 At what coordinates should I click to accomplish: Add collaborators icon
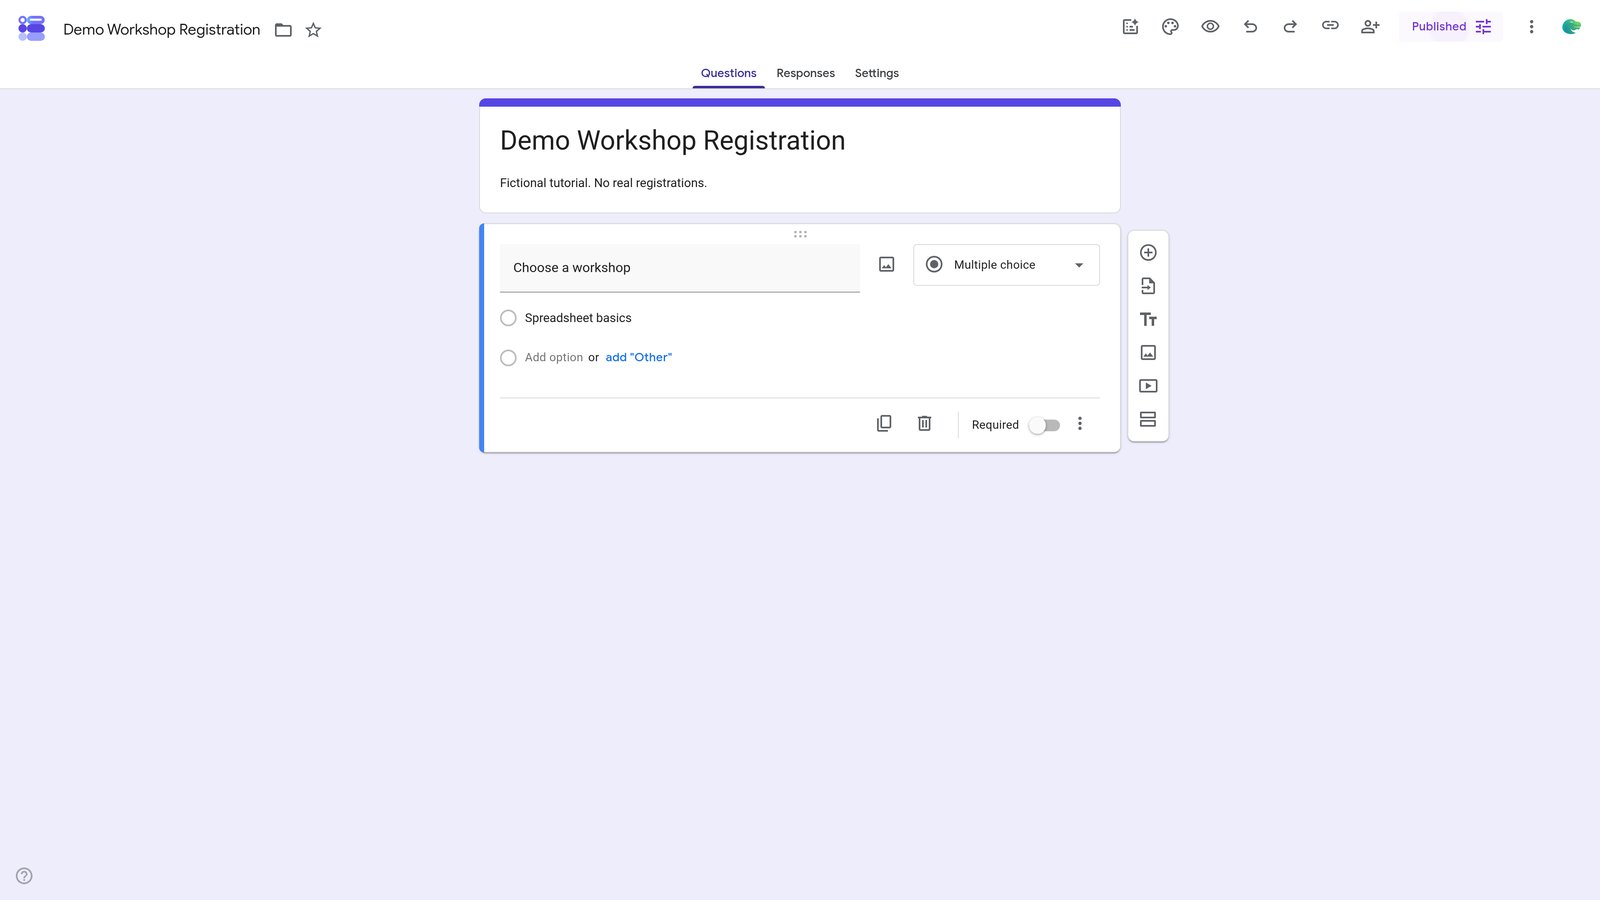(x=1370, y=27)
